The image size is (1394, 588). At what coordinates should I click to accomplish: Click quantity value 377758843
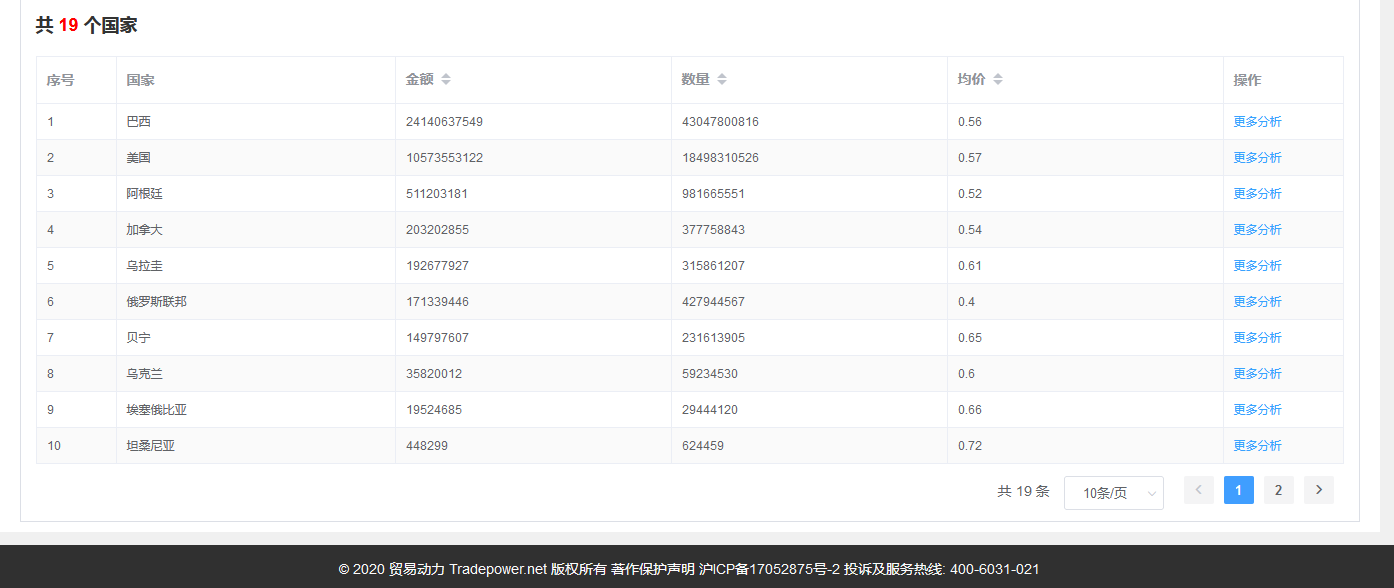click(x=713, y=230)
